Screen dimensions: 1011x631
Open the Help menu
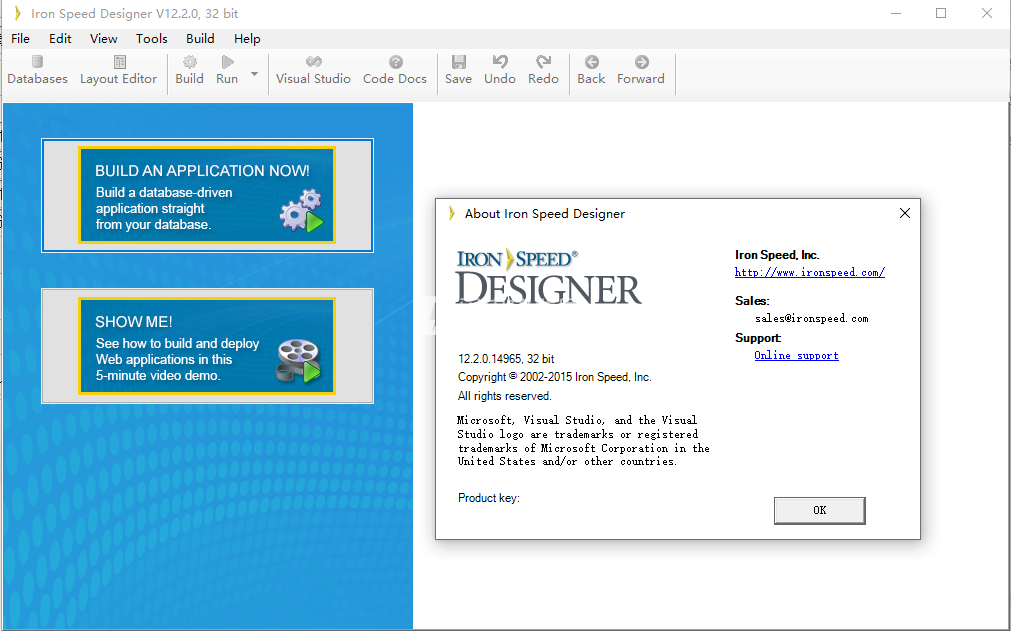click(247, 39)
